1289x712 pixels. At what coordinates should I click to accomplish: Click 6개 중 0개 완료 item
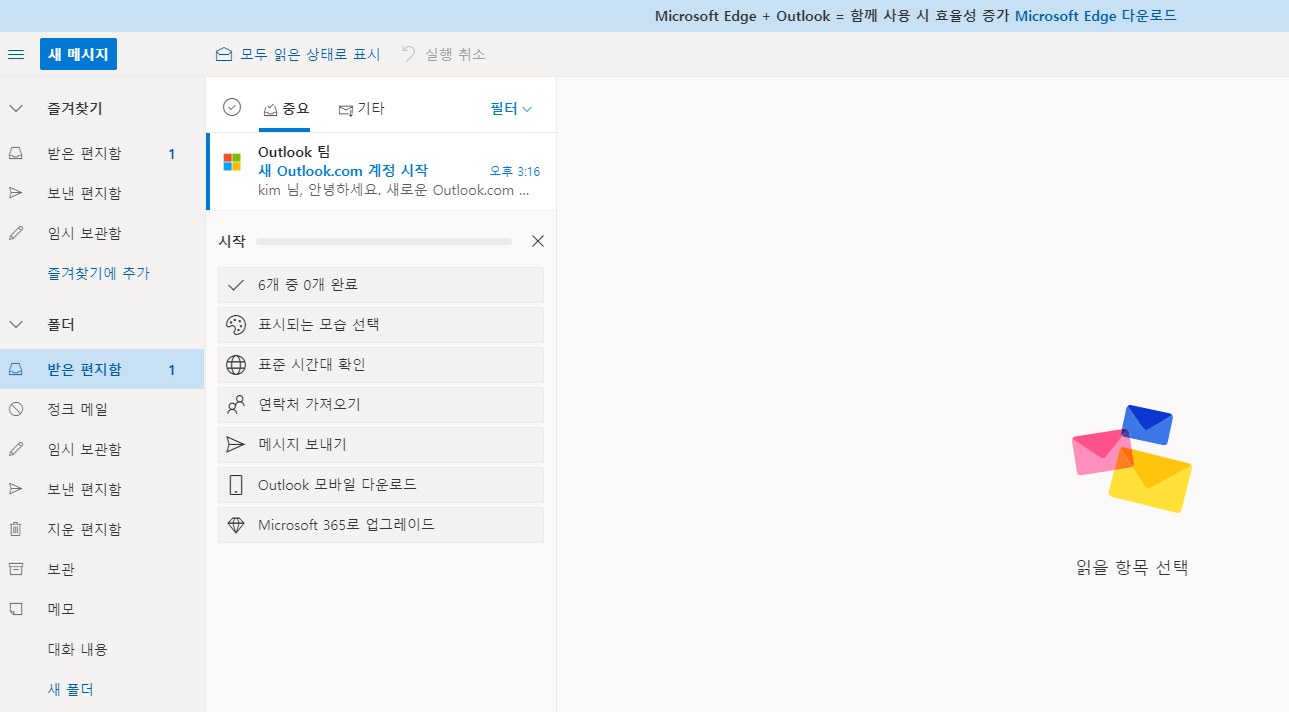click(381, 285)
